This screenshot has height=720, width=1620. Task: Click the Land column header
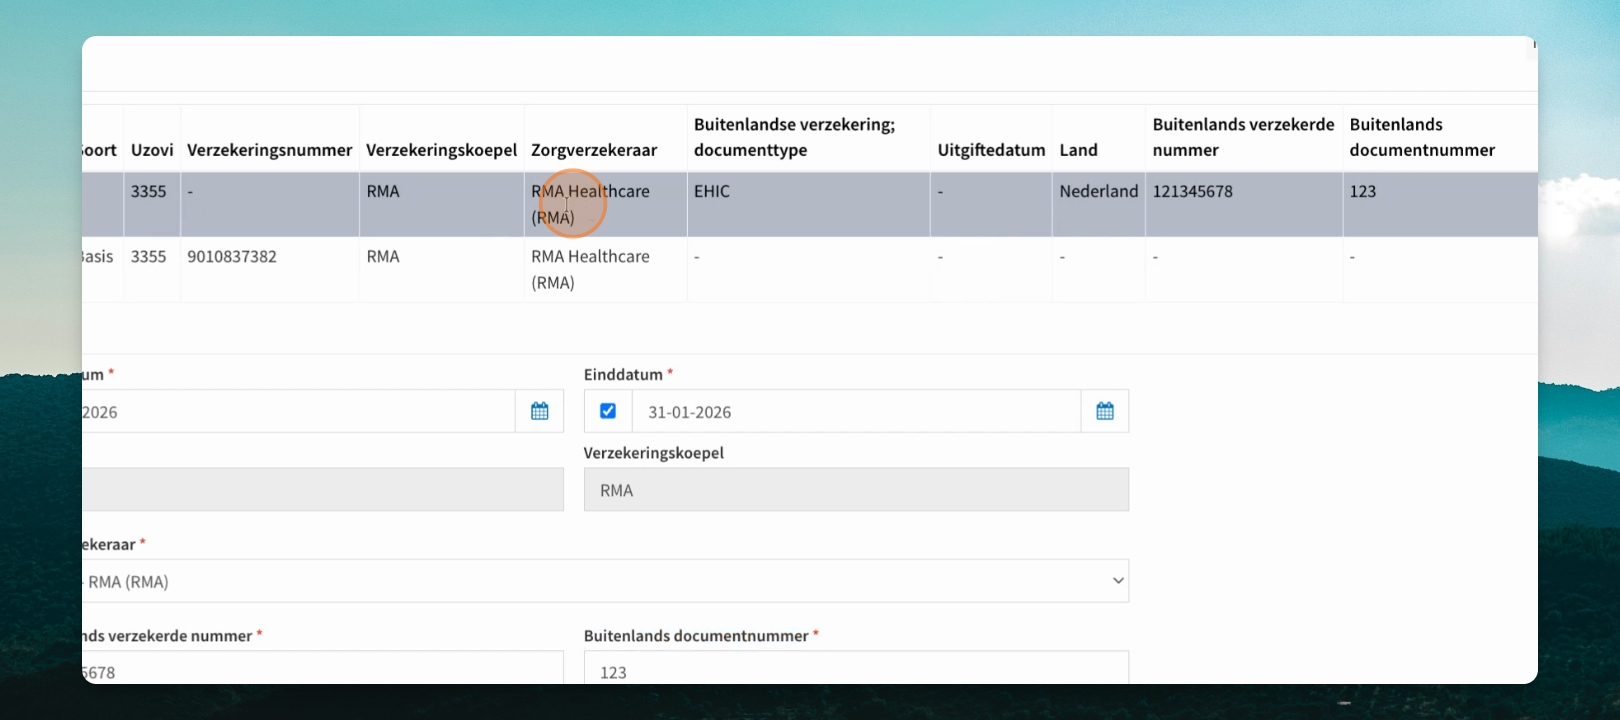click(1078, 150)
